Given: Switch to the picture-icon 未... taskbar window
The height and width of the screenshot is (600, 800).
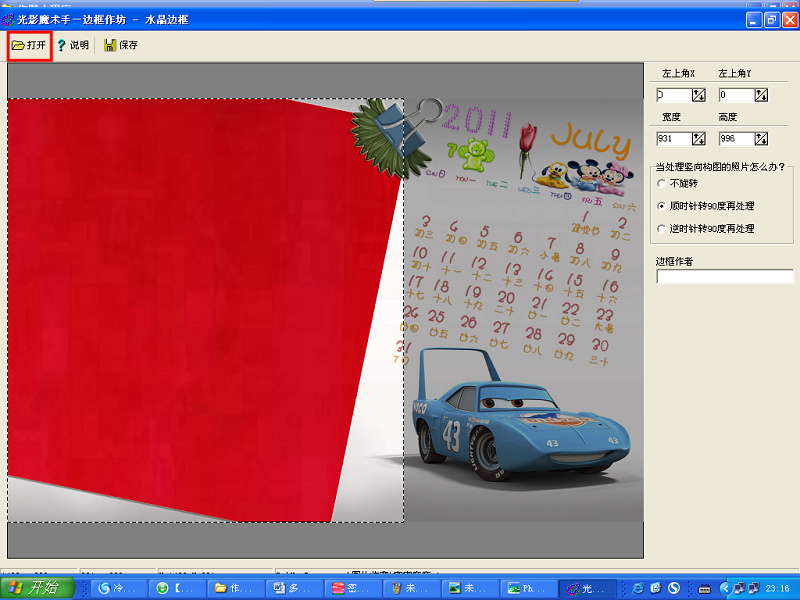Looking at the screenshot, I should (469, 588).
